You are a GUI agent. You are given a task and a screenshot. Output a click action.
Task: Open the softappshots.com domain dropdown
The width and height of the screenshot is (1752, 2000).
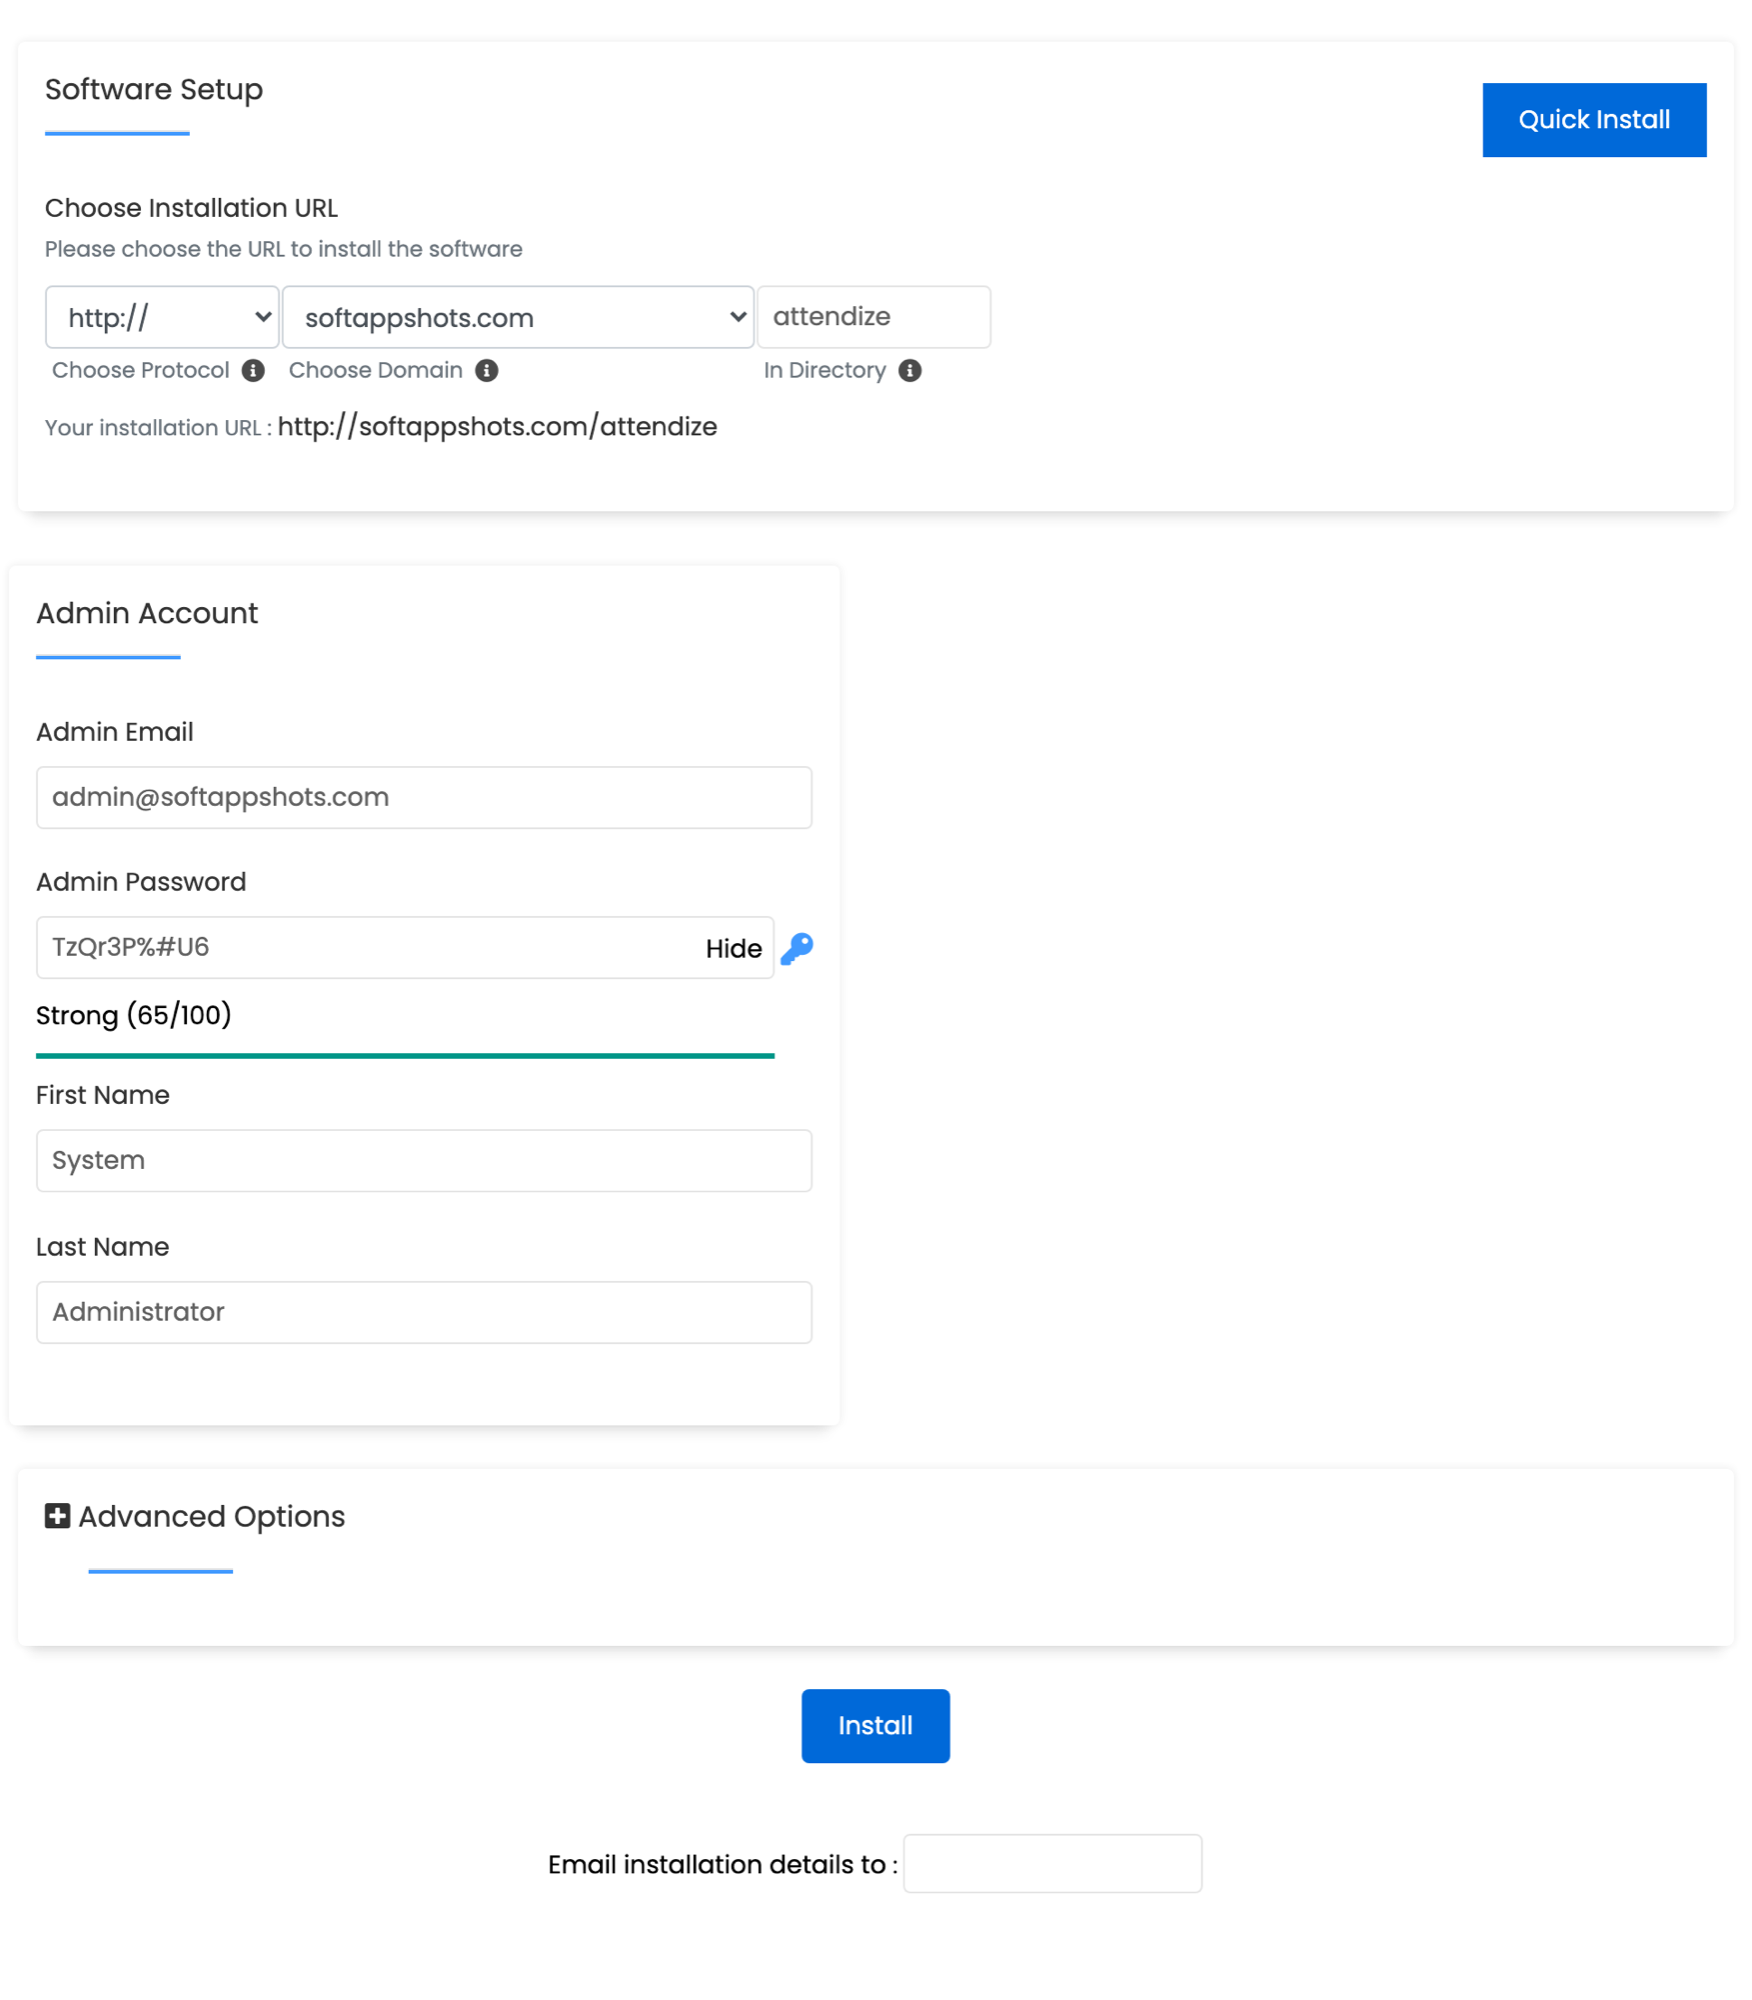(517, 317)
